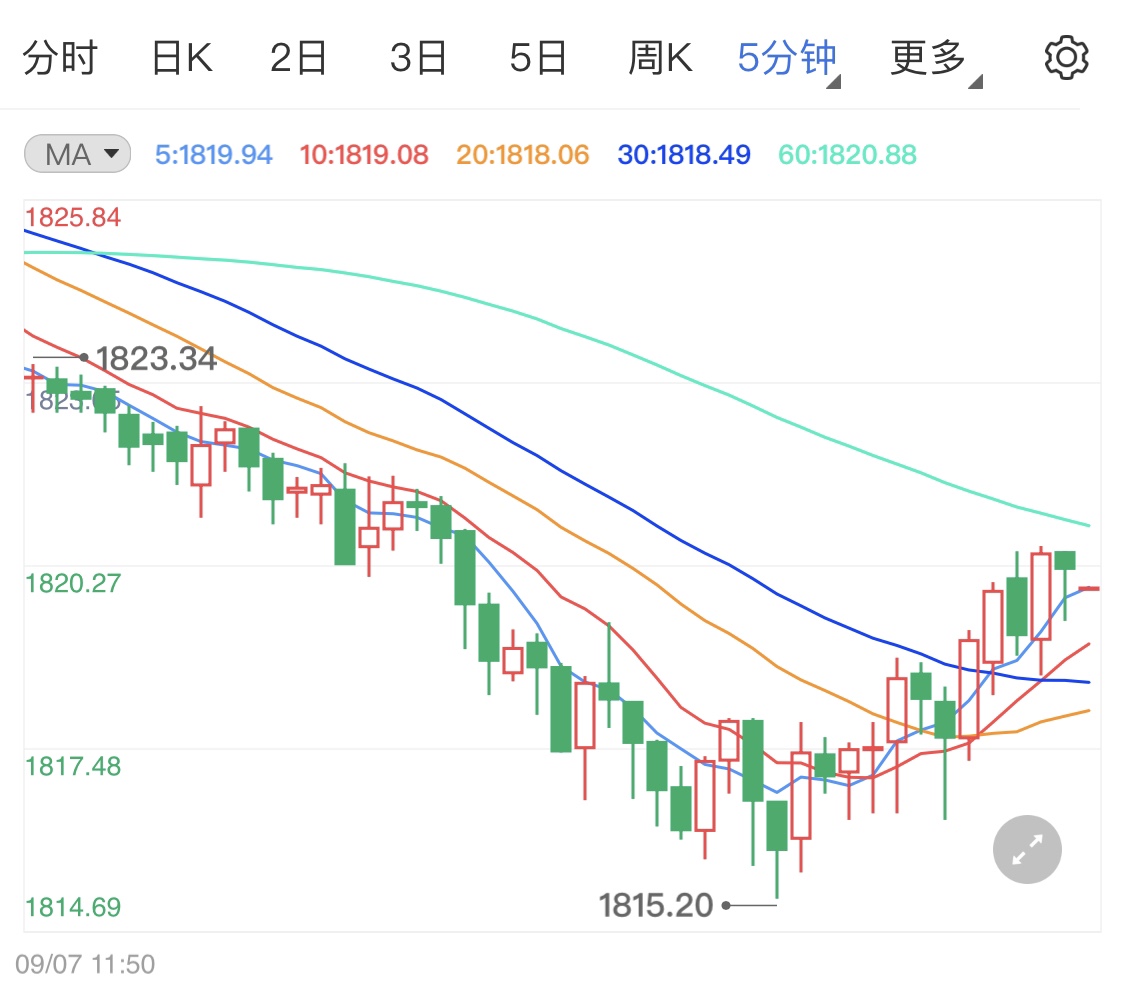The height and width of the screenshot is (990, 1125).
Task: Select the 2日 tab
Action: click(x=298, y=57)
